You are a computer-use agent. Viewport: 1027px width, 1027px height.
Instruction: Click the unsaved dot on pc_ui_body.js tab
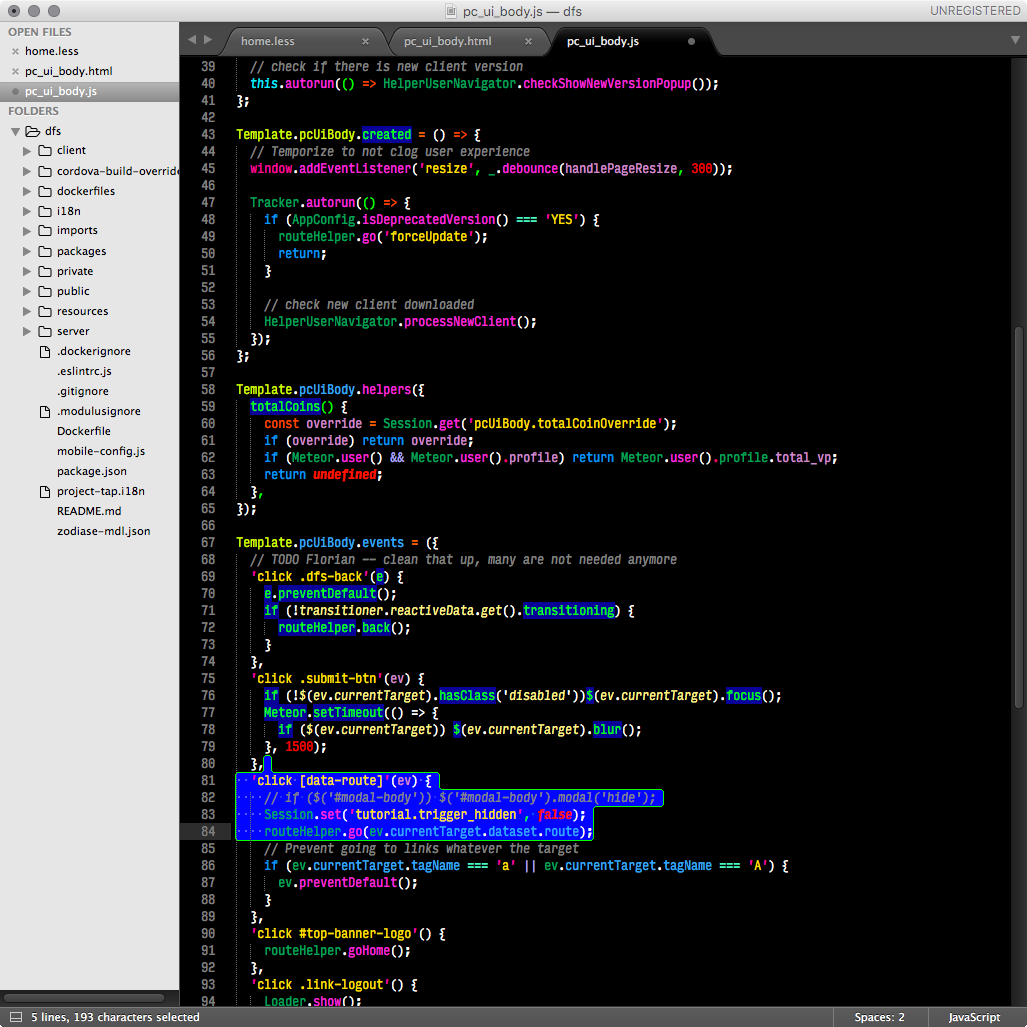(x=691, y=42)
